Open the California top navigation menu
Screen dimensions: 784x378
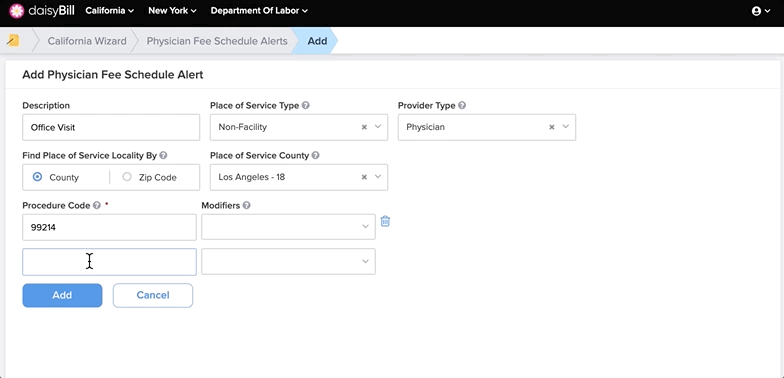(x=110, y=10)
